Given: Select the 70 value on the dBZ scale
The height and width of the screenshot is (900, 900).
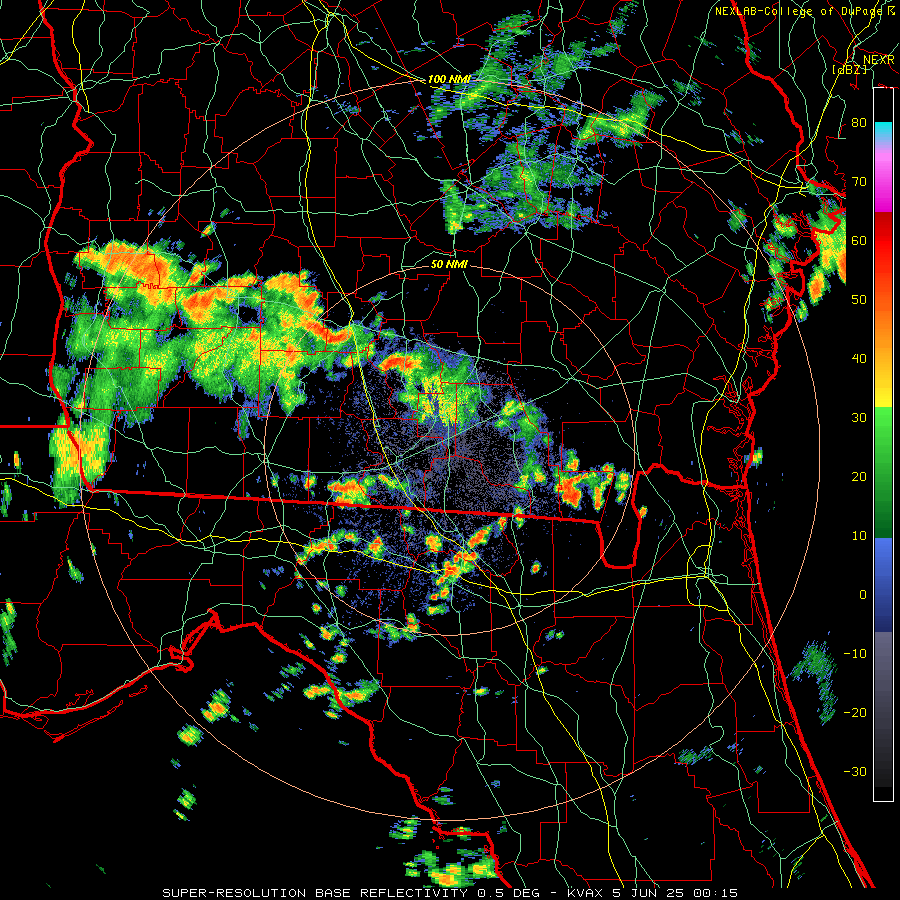Looking at the screenshot, I should [859, 181].
